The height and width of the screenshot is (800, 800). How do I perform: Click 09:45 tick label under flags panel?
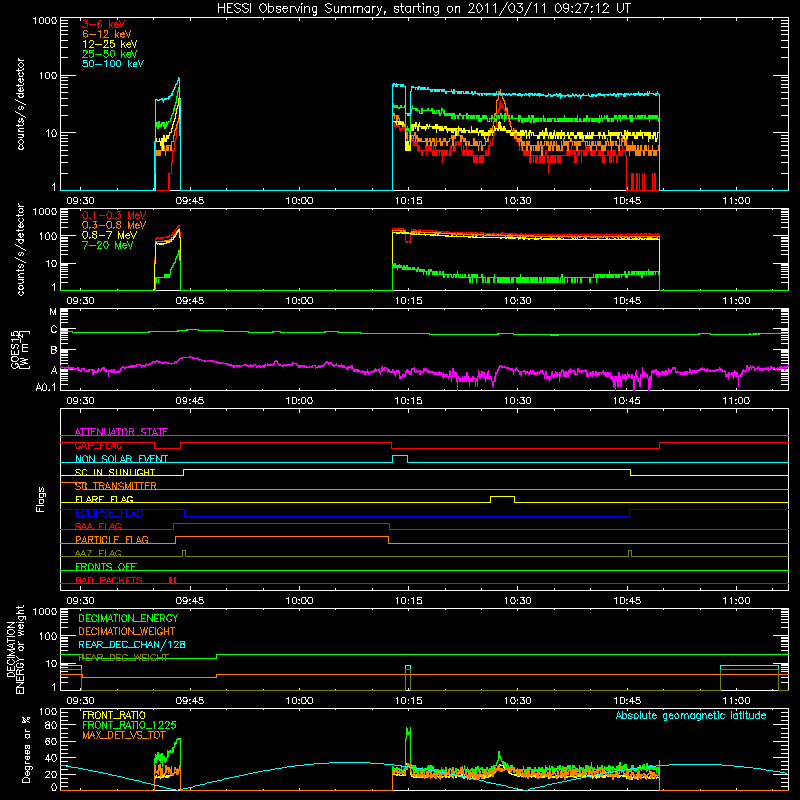(x=190, y=601)
